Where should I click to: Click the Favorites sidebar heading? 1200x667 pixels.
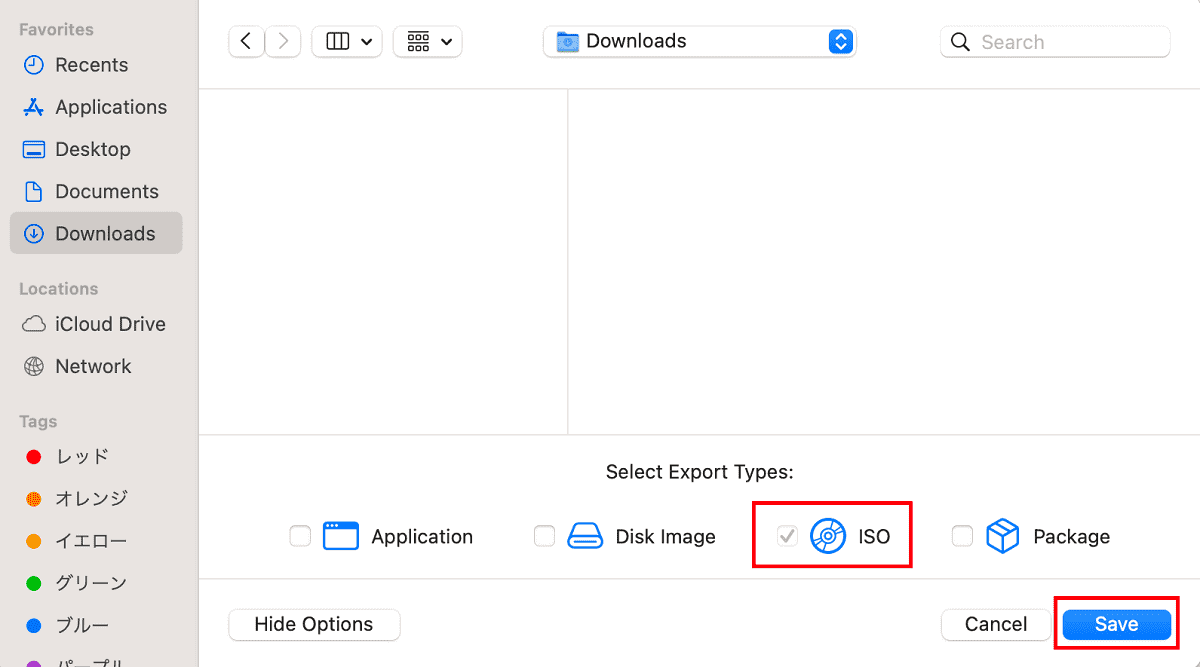56,30
